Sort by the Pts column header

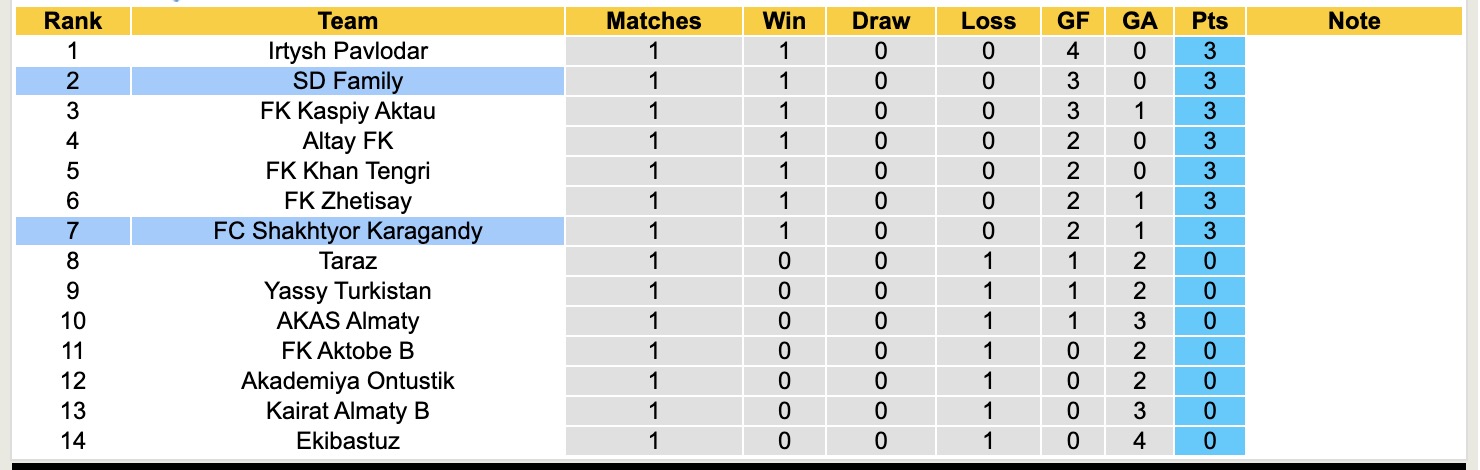1210,21
